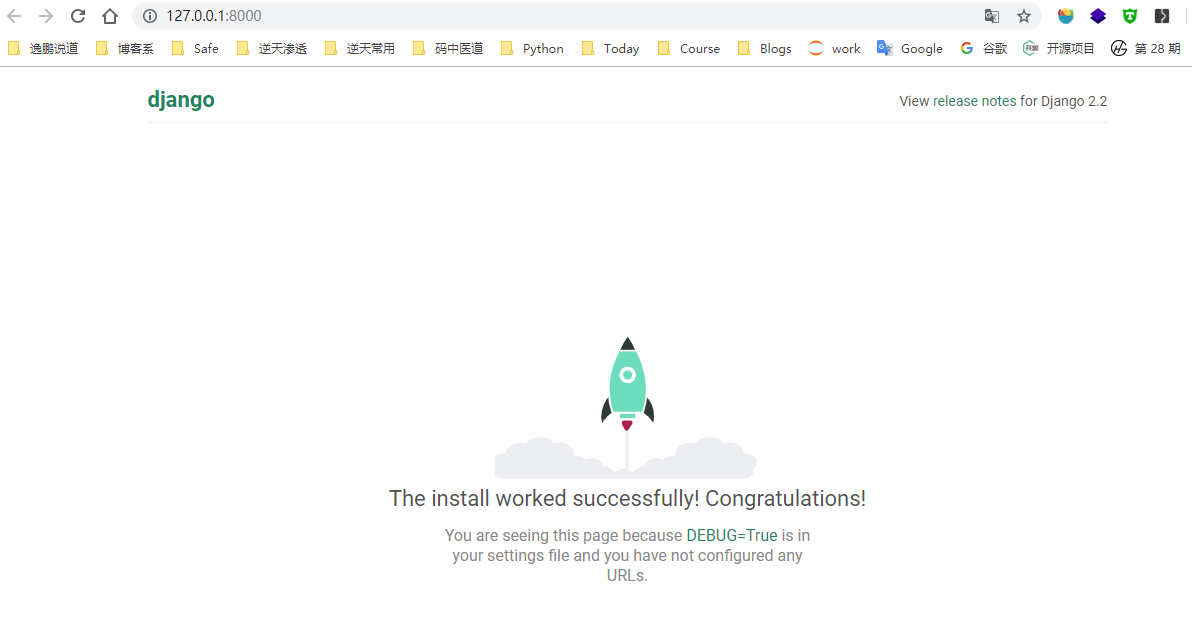Image resolution: width=1192 pixels, height=618 pixels.
Task: Open the release notes link
Action: tap(974, 101)
